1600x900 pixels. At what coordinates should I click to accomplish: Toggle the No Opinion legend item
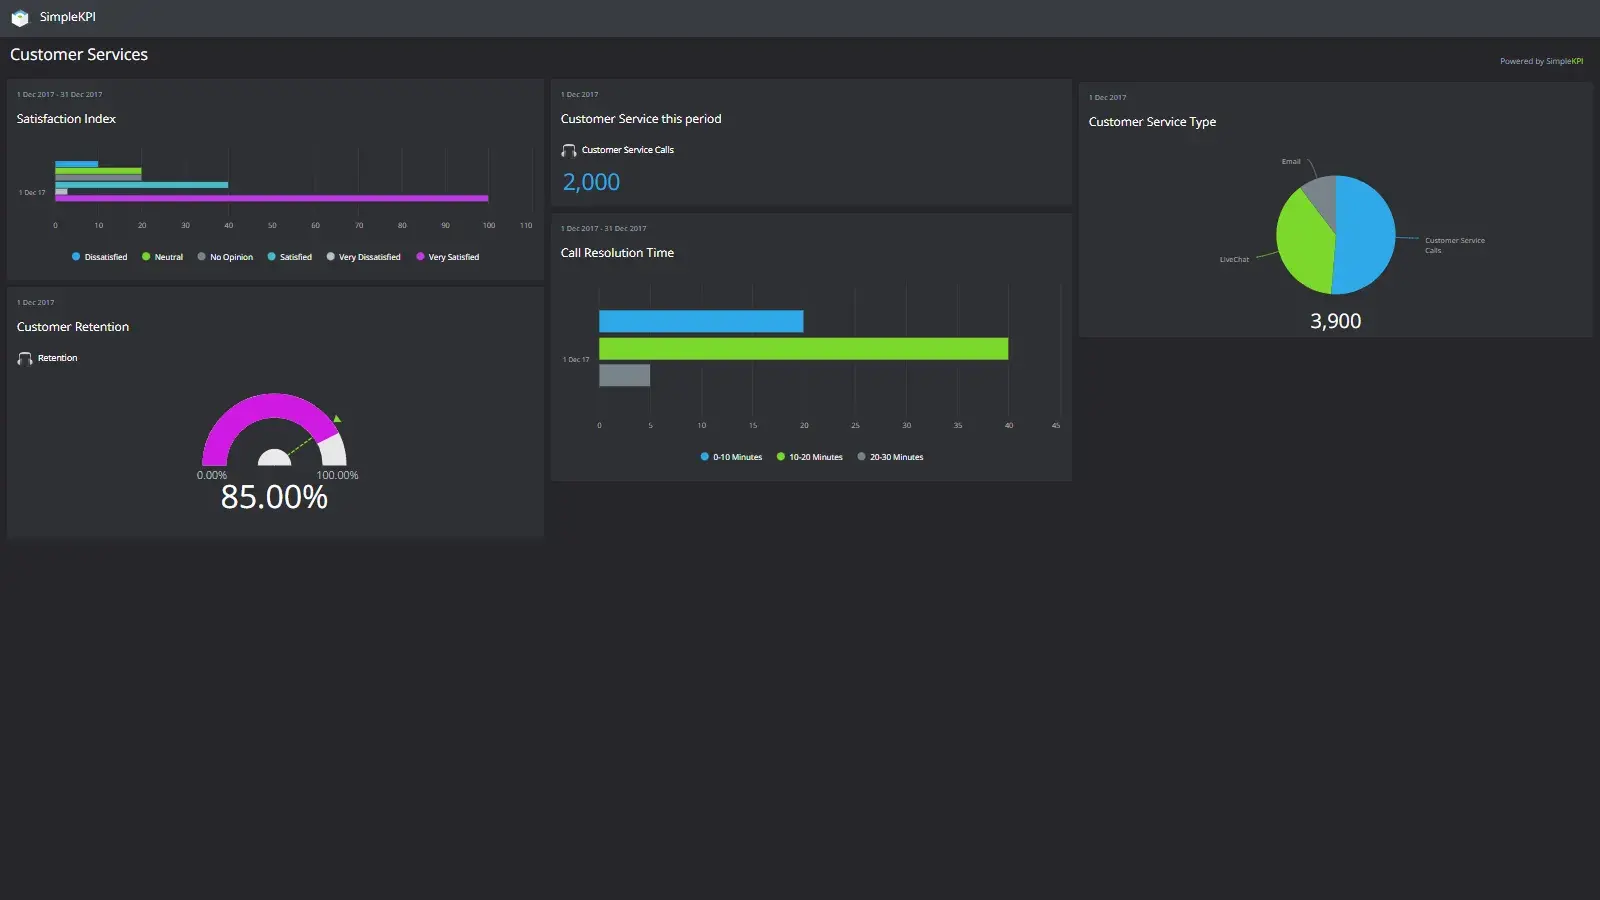pos(225,257)
